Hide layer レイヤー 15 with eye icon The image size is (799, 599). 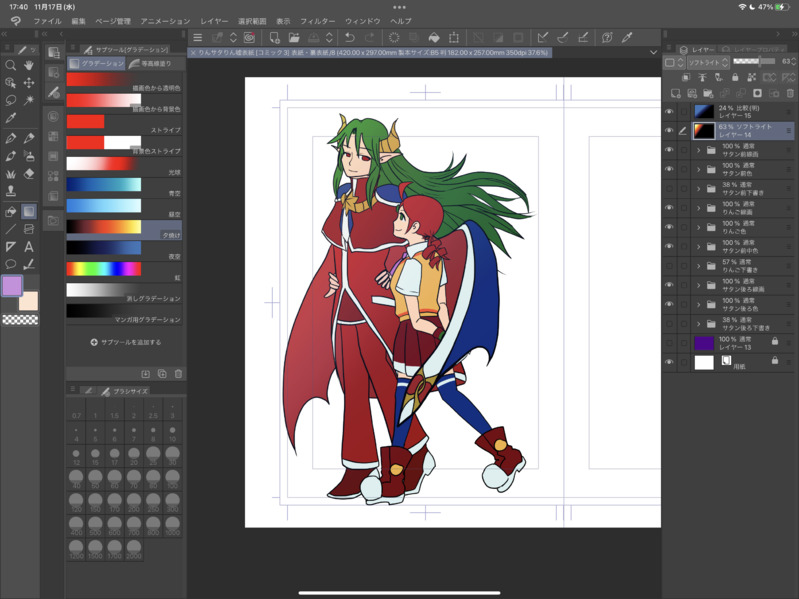(669, 111)
